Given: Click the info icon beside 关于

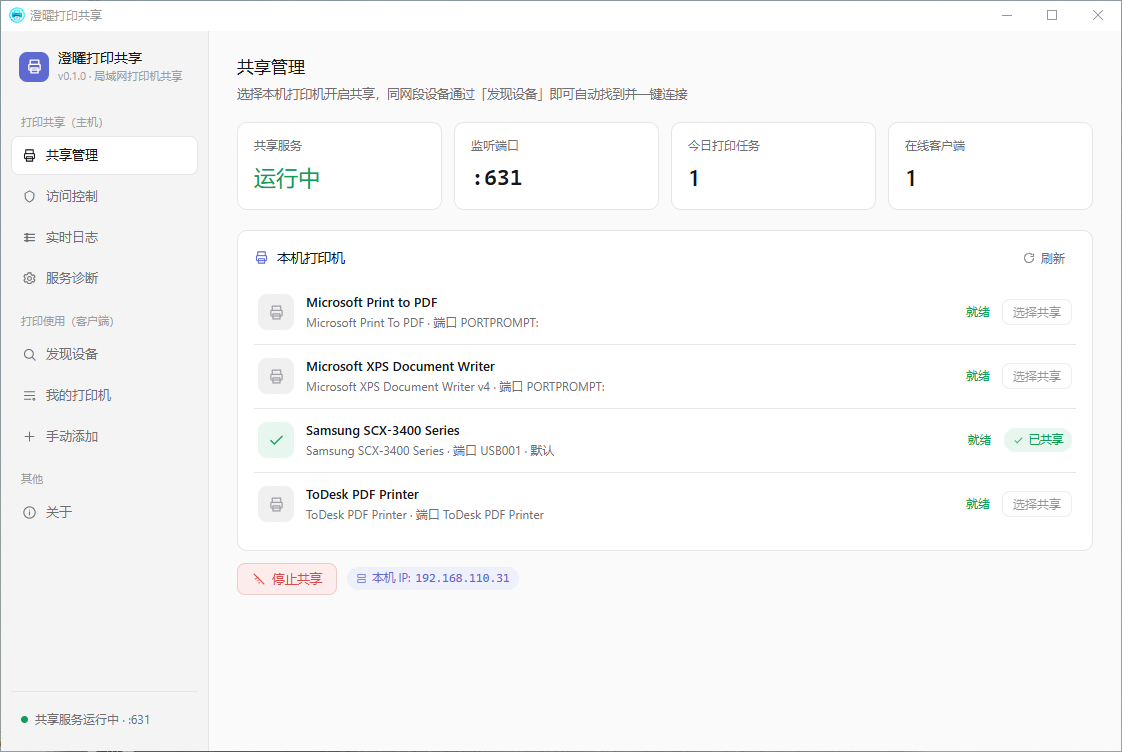Looking at the screenshot, I should (x=29, y=512).
